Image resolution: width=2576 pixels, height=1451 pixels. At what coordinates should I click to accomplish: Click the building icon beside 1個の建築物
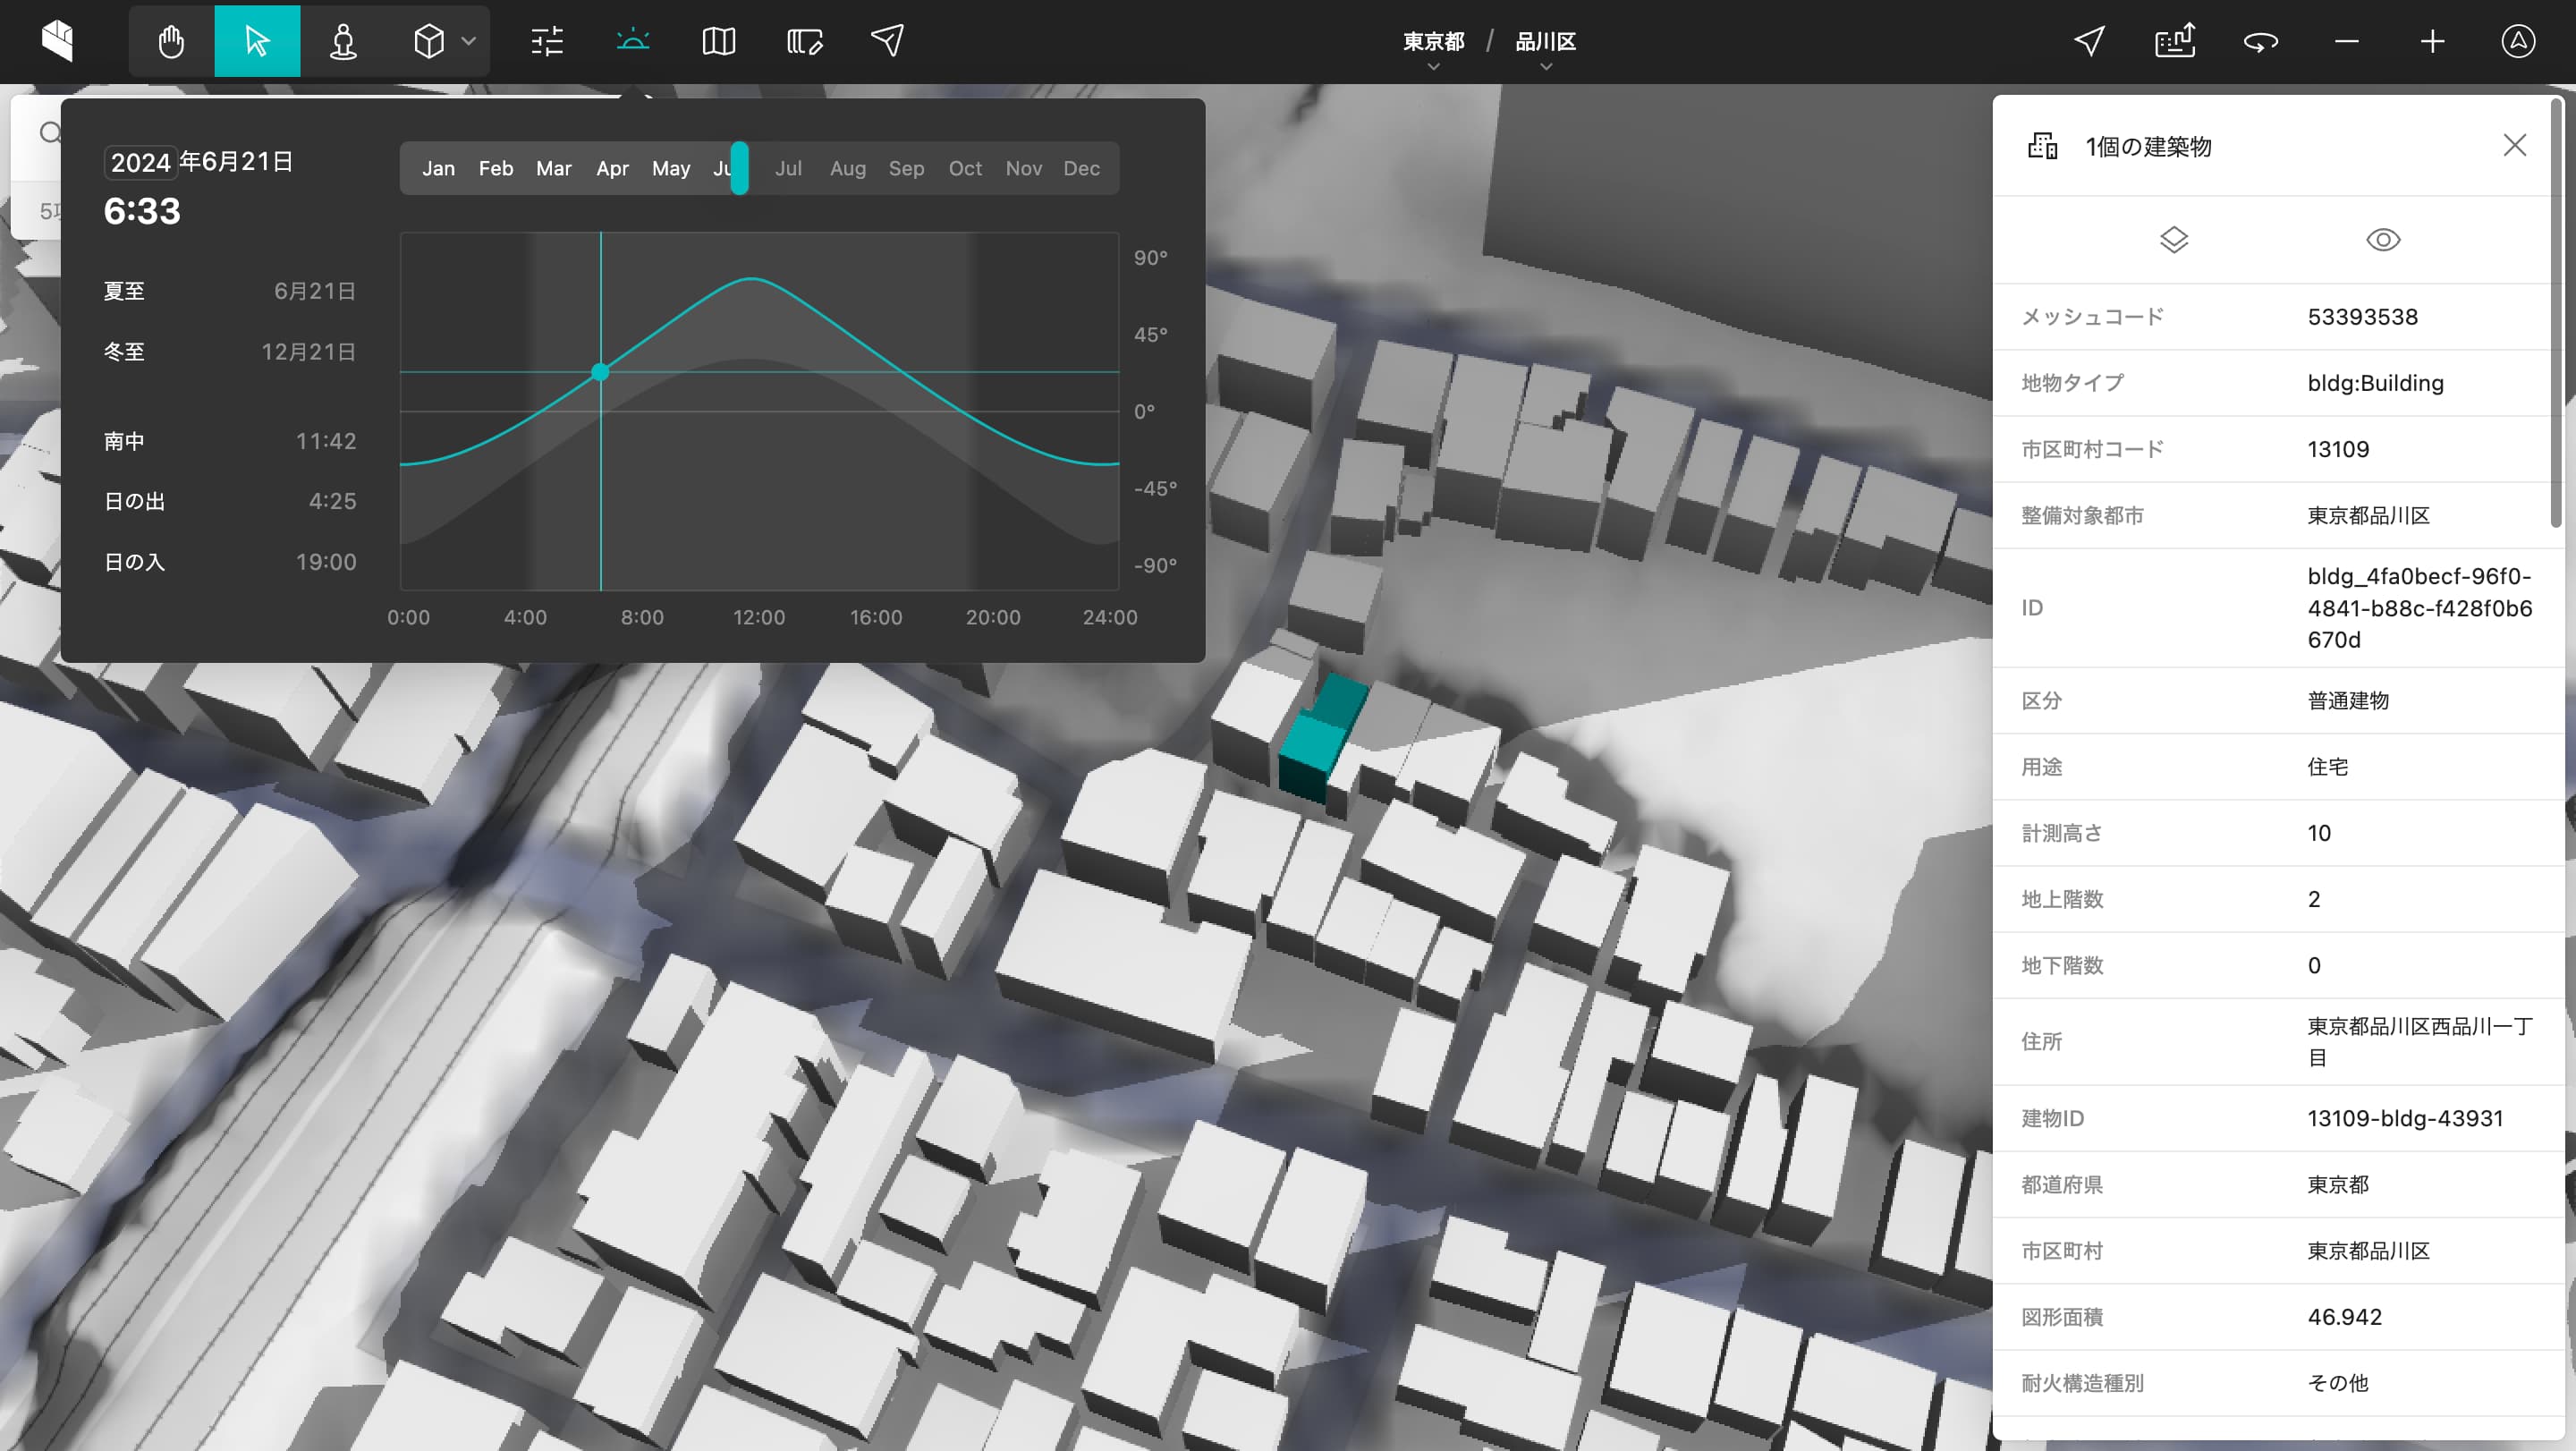pos(2042,146)
